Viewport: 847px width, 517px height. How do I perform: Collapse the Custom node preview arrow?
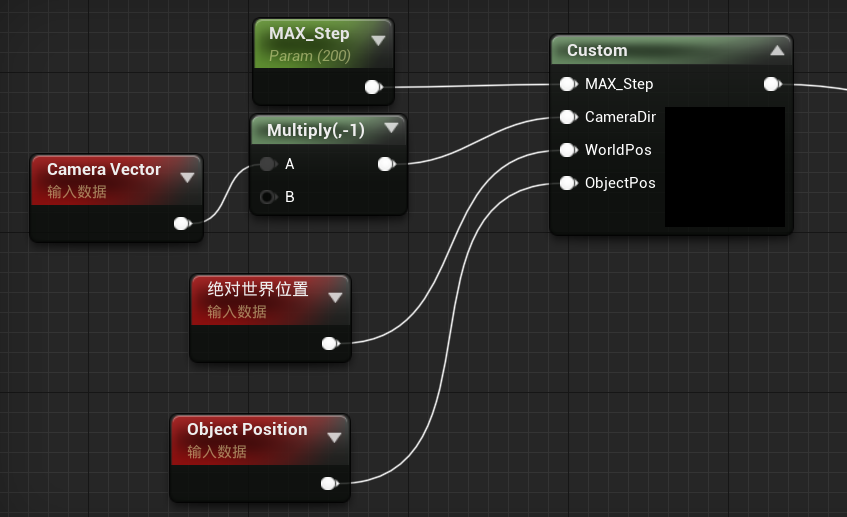click(x=777, y=50)
